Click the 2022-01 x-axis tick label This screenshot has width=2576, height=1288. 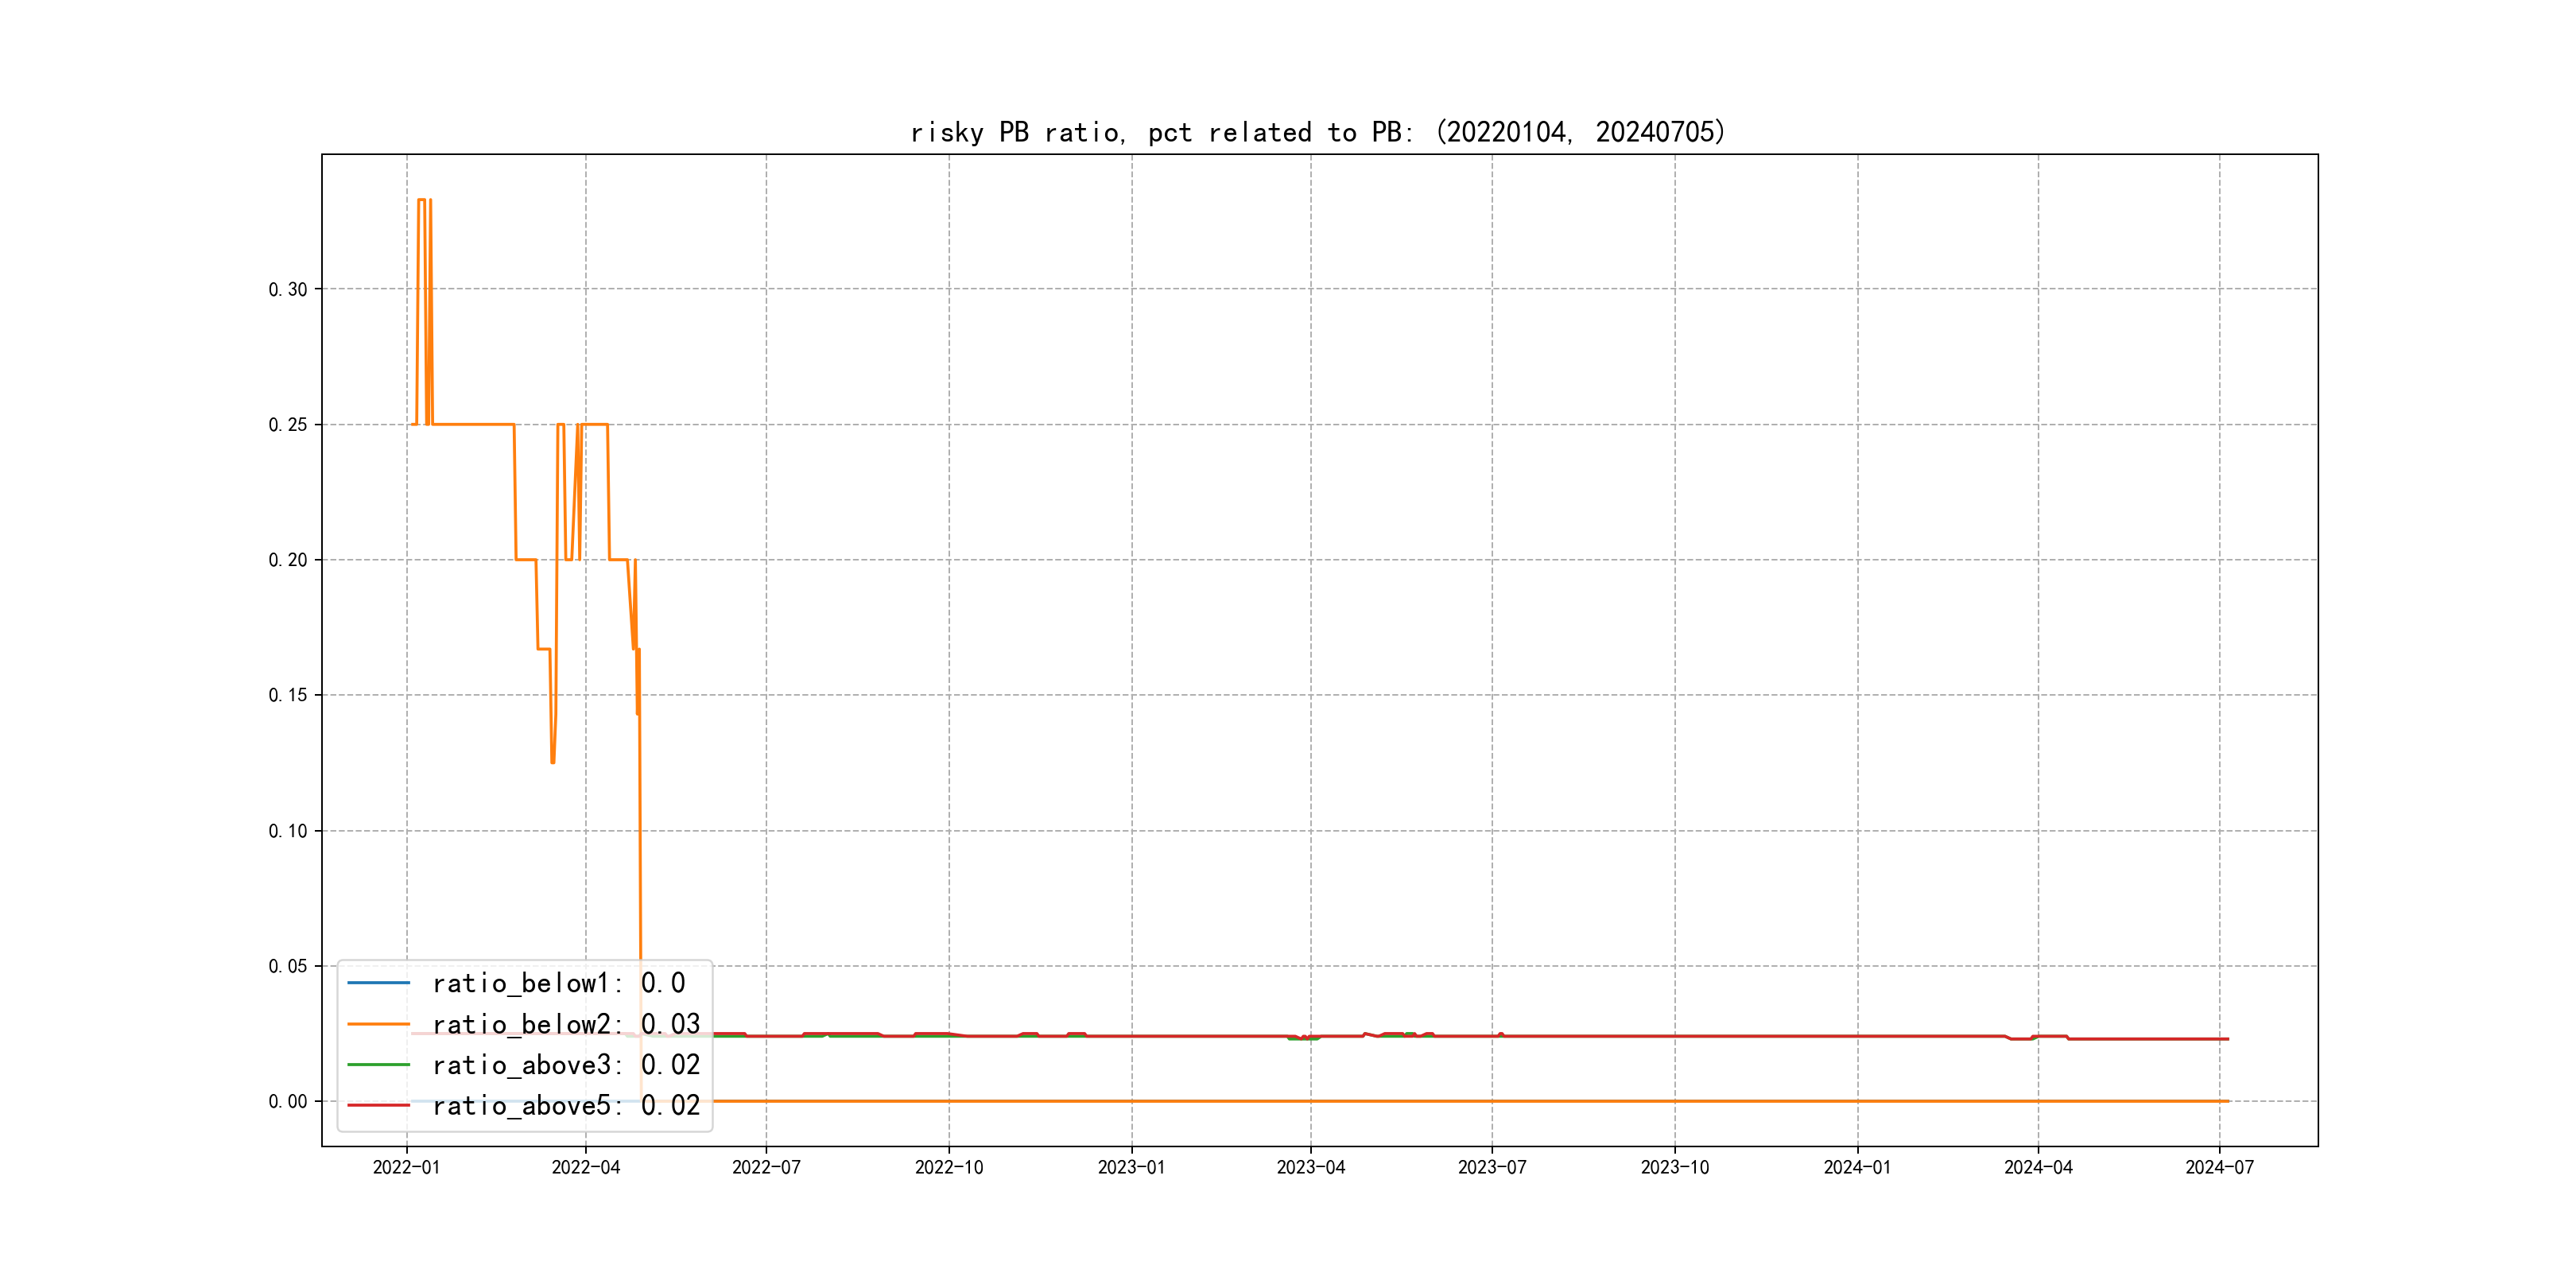point(406,1168)
